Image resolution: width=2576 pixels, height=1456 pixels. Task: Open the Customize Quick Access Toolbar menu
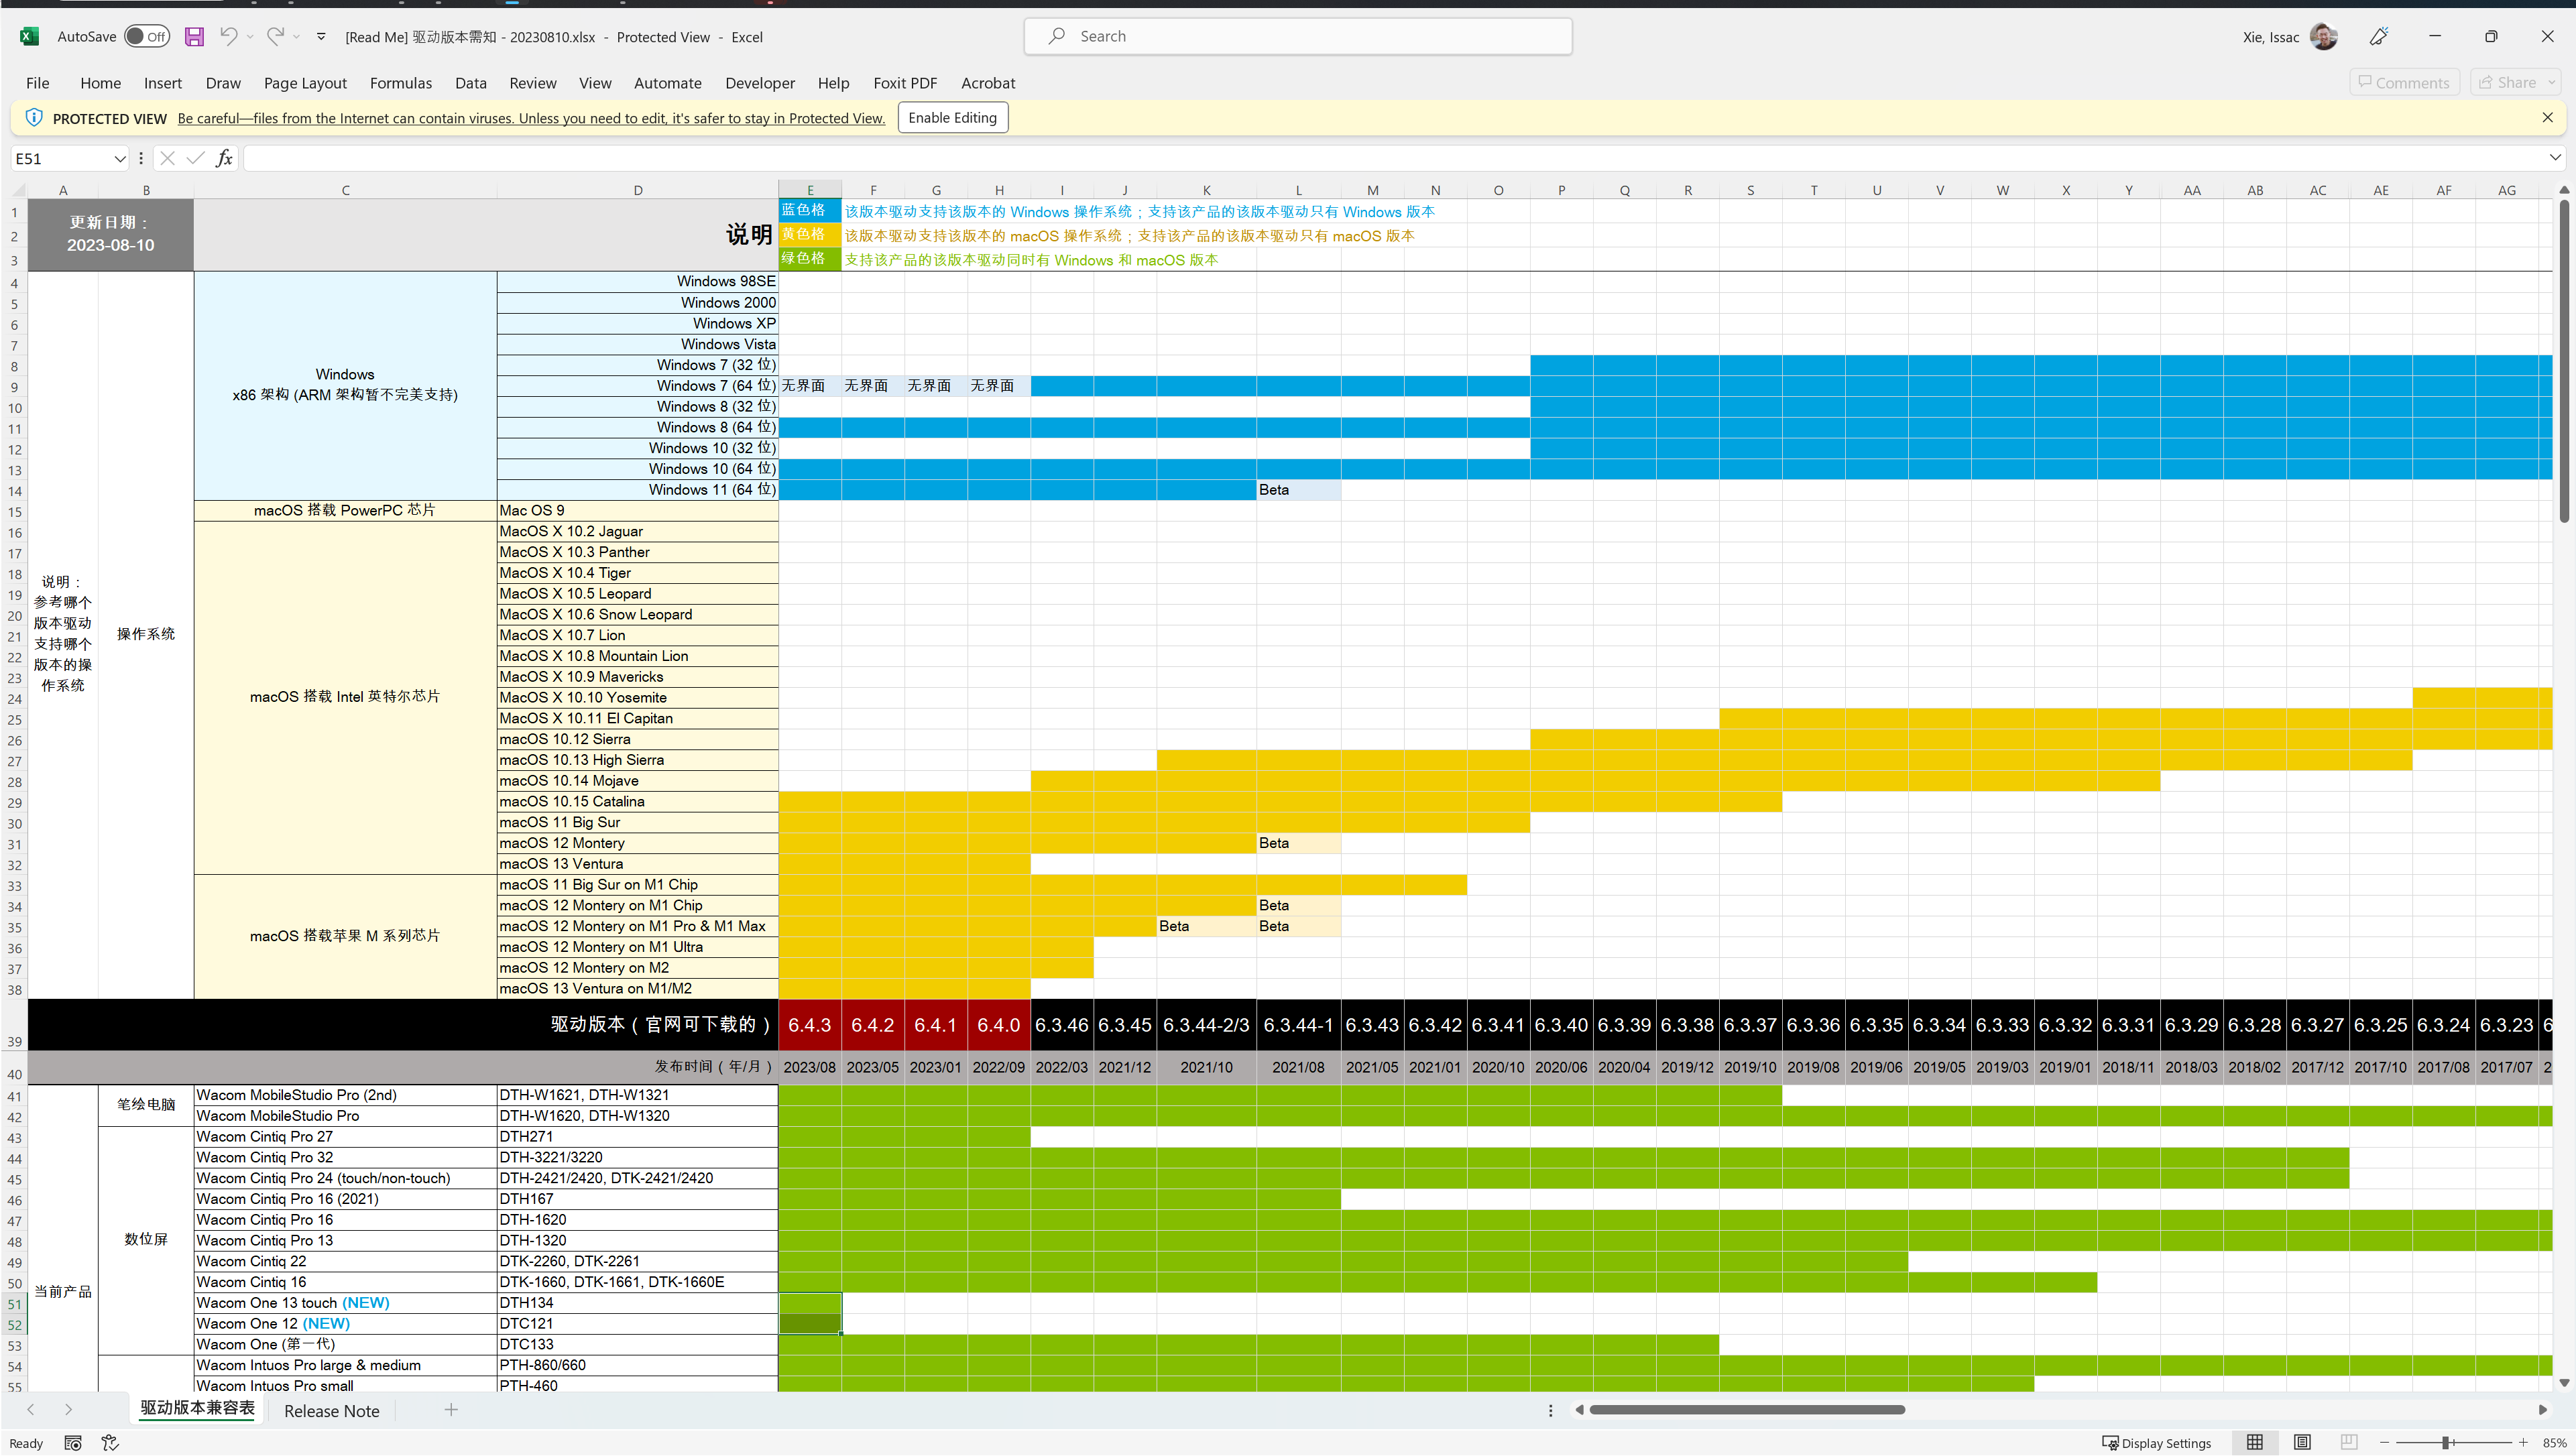[x=321, y=37]
